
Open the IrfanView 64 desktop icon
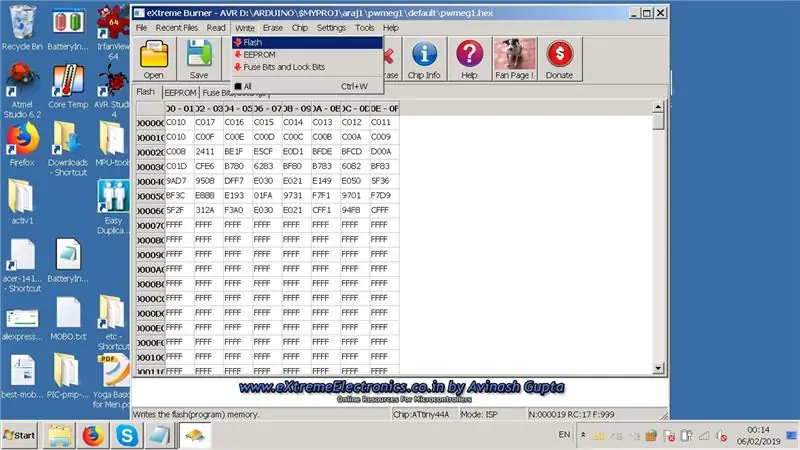point(113,33)
